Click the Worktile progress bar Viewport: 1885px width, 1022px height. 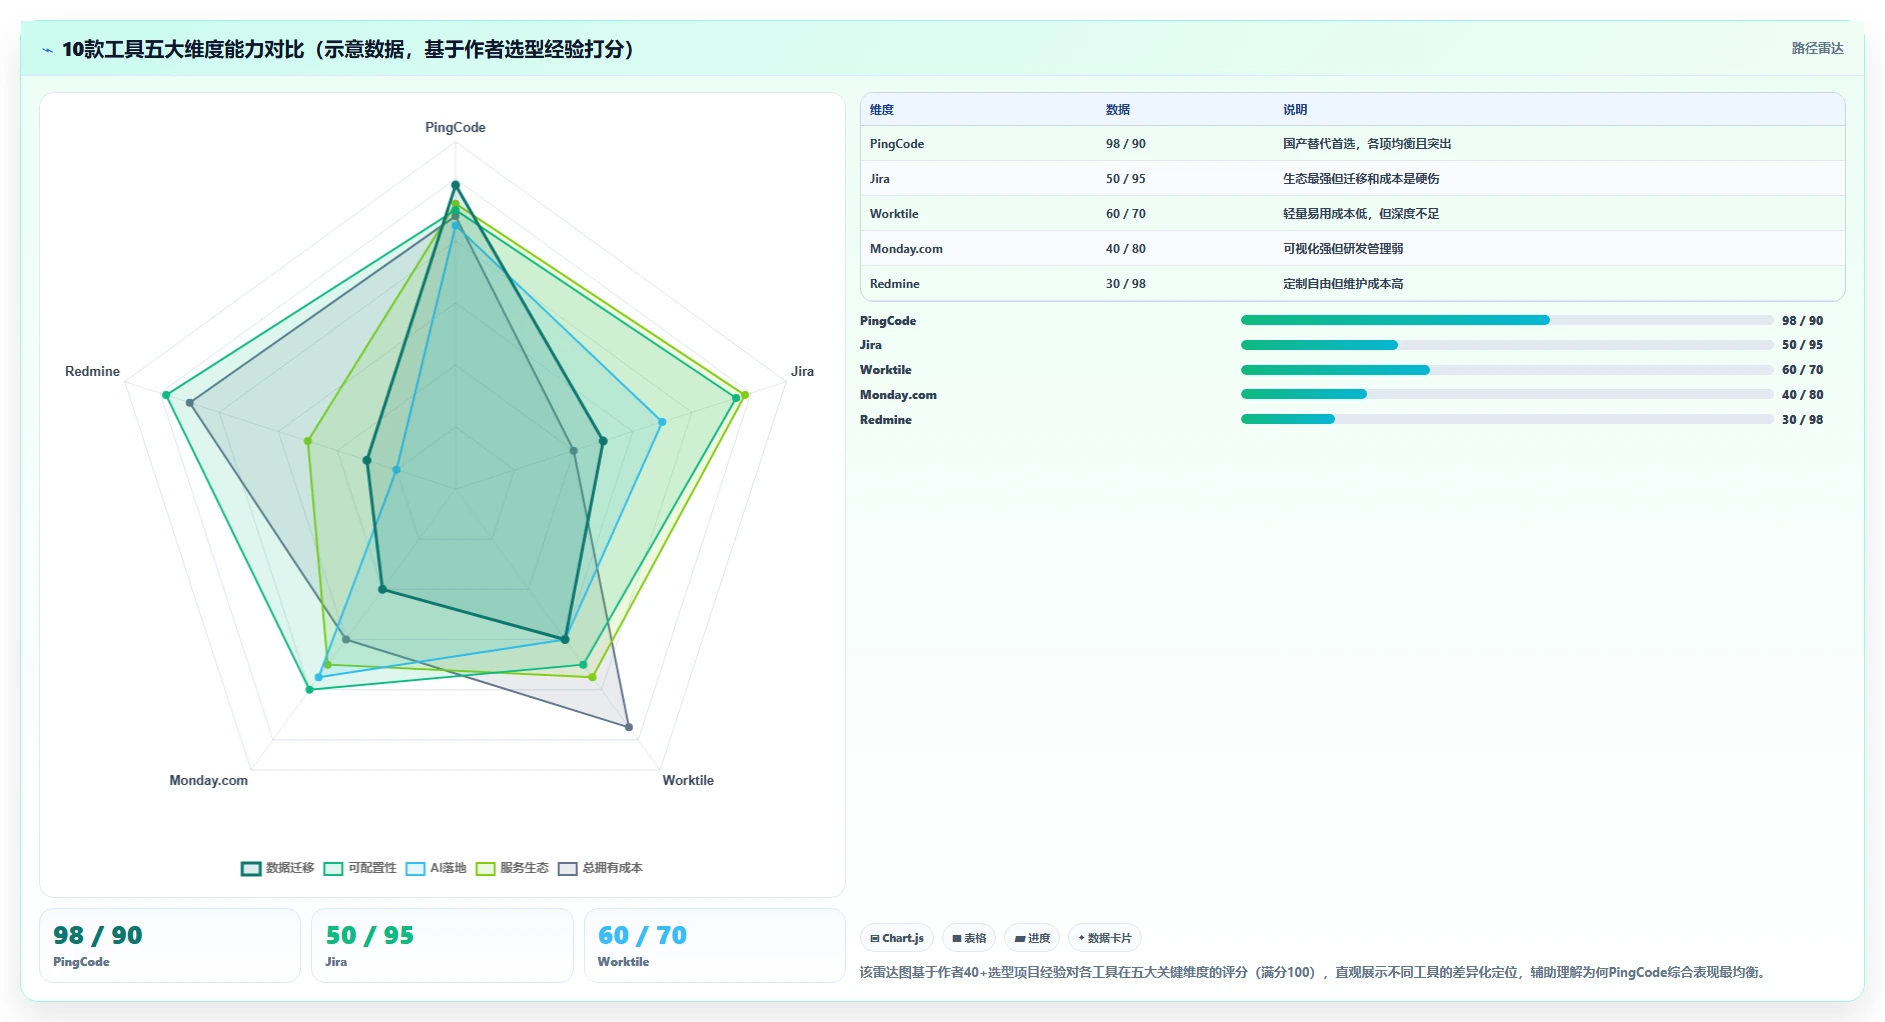click(x=1507, y=370)
